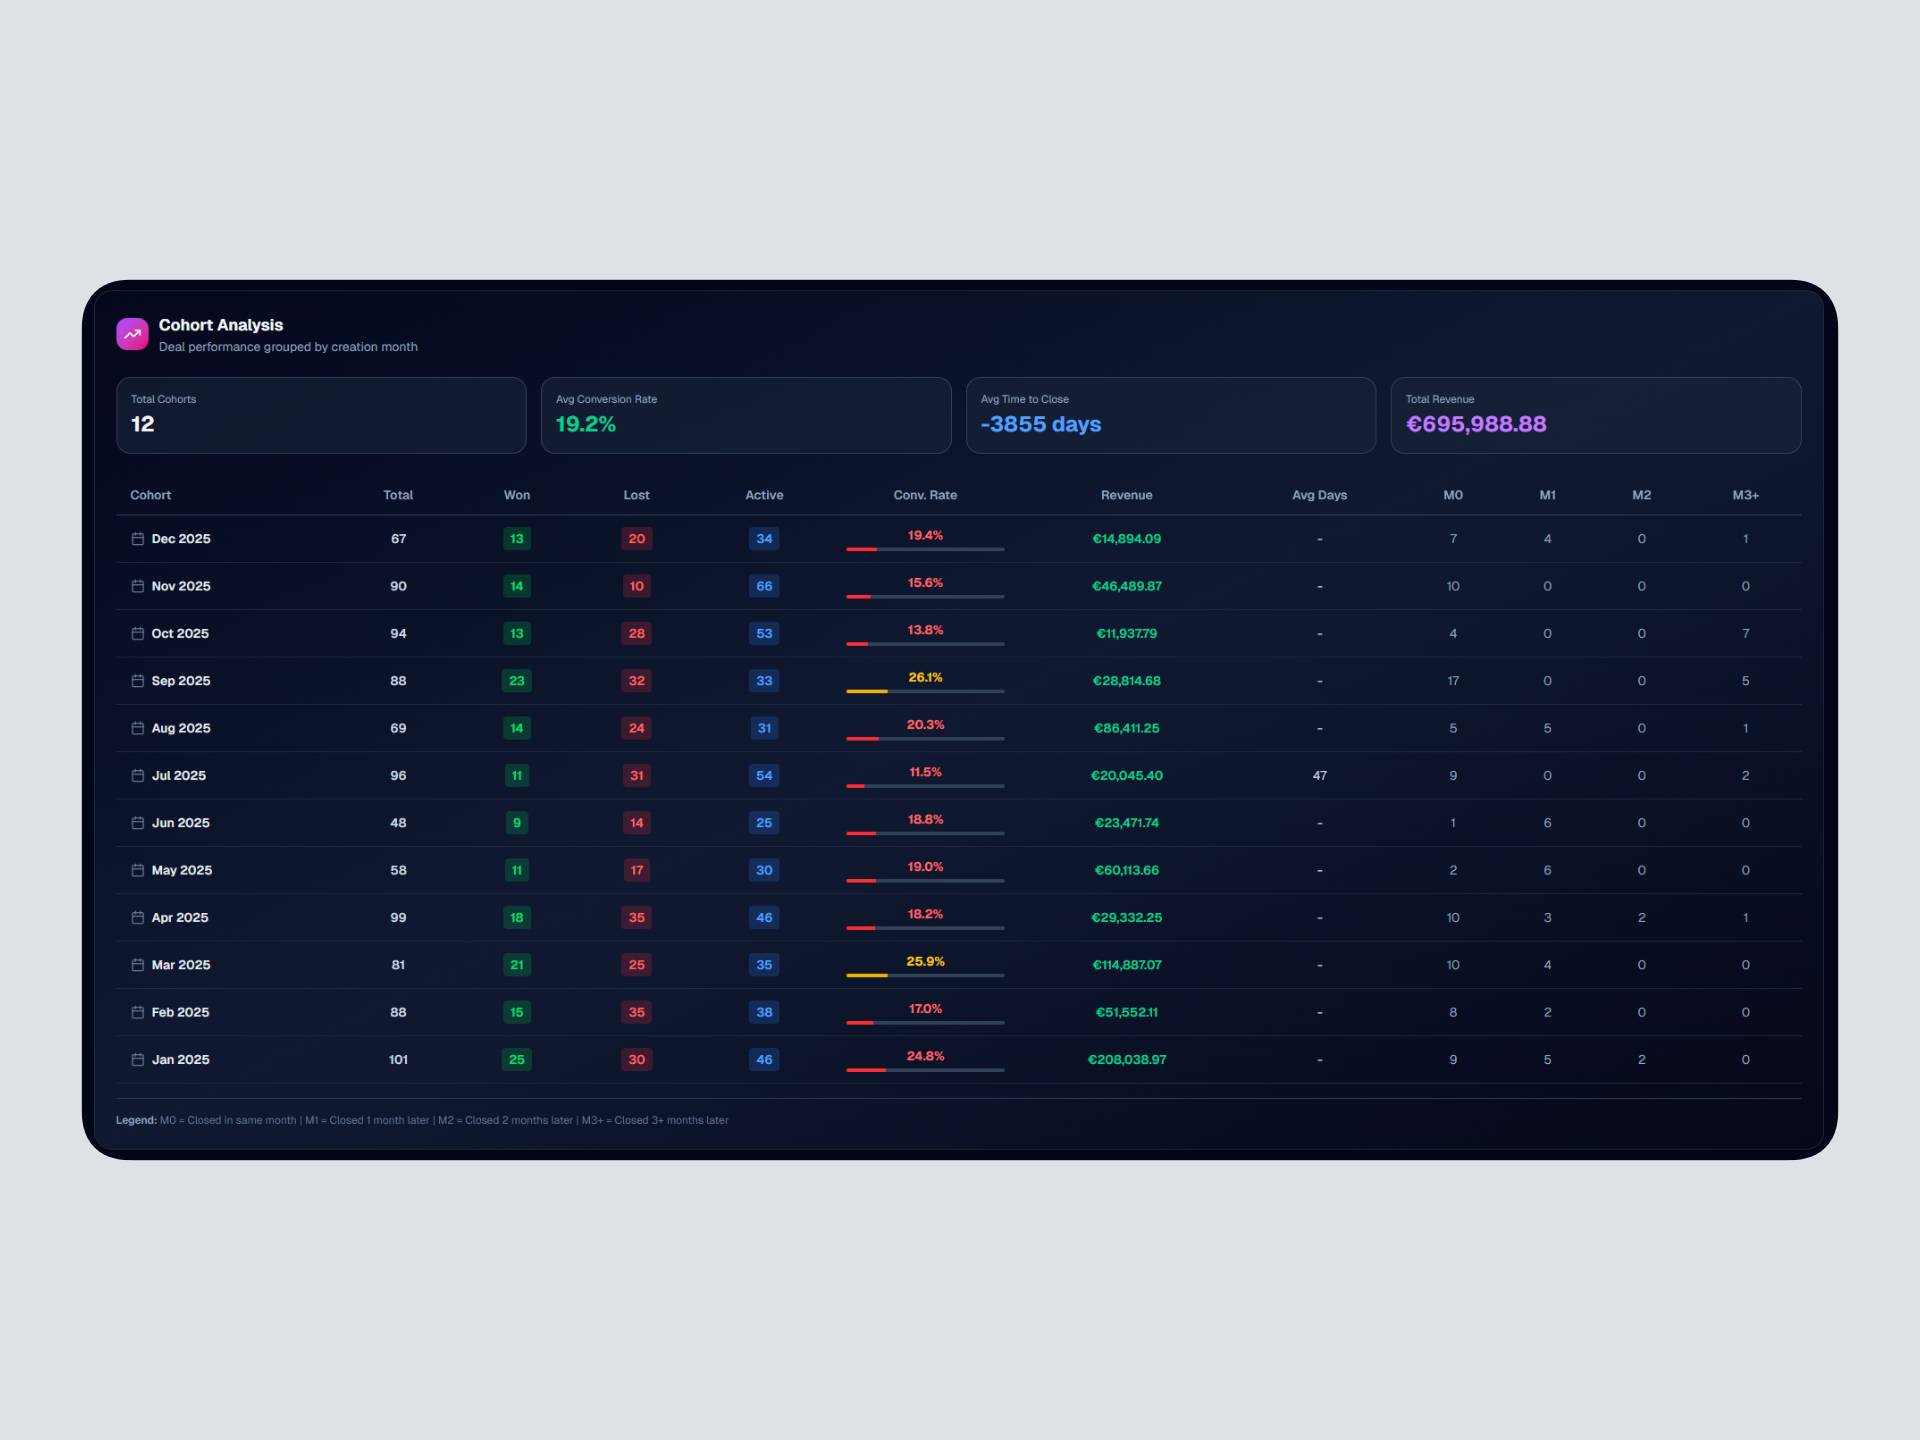The width and height of the screenshot is (1920, 1440).
Task: Click the calendar icon beside Oct 2025
Action: pos(138,633)
